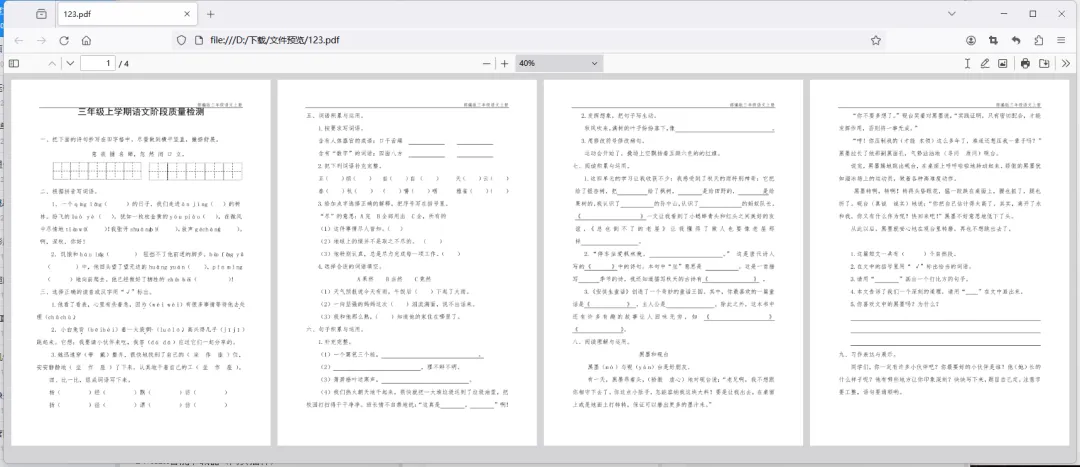Image resolution: width=1080 pixels, height=467 pixels.
Task: Click the page number field showing 1
Action: (97, 63)
